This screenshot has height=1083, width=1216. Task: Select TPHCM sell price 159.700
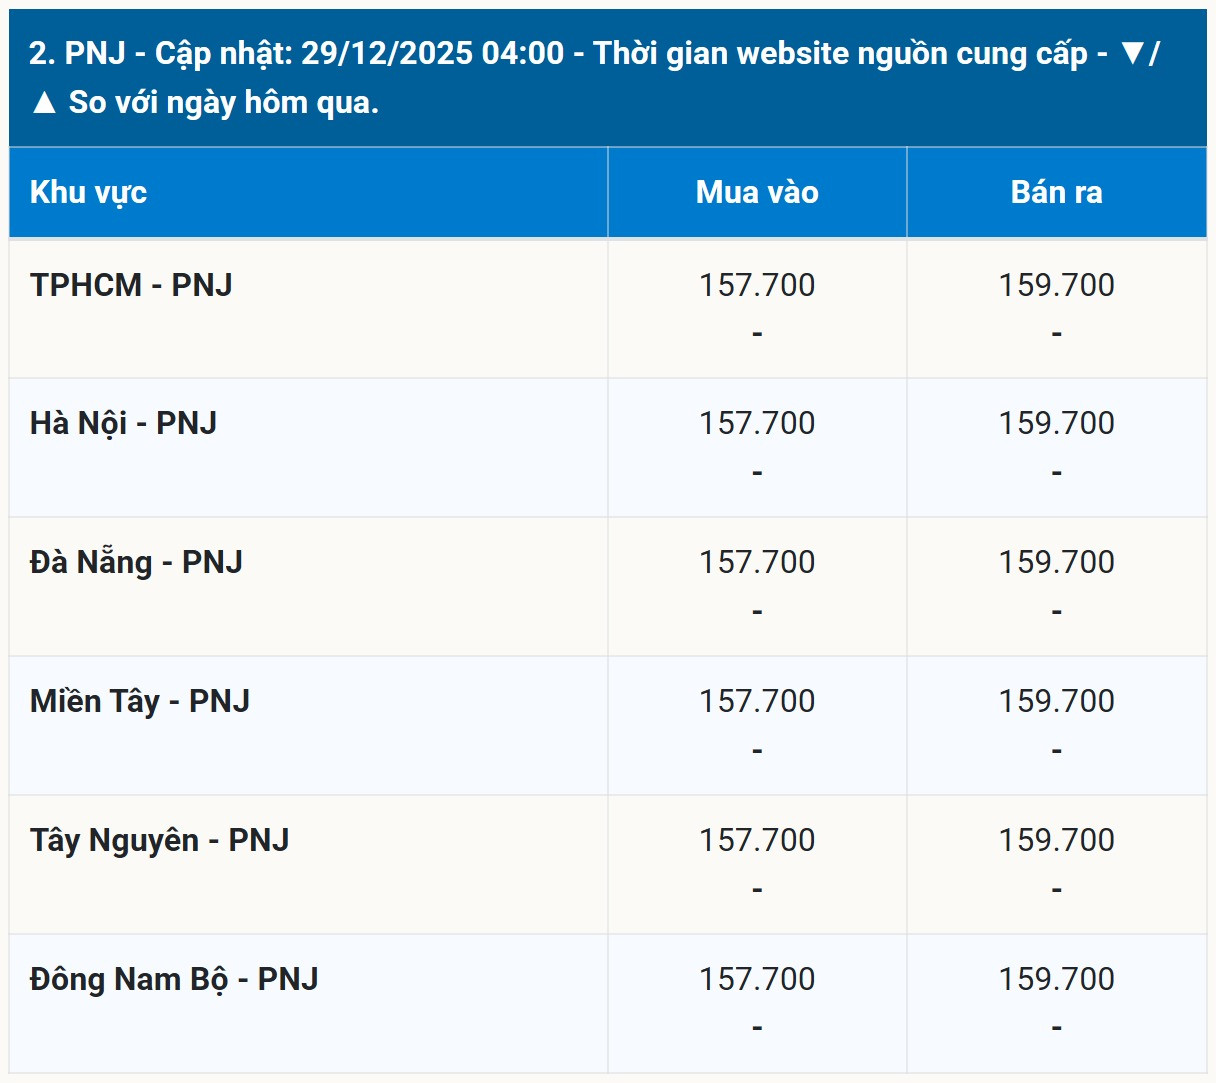click(x=1056, y=285)
